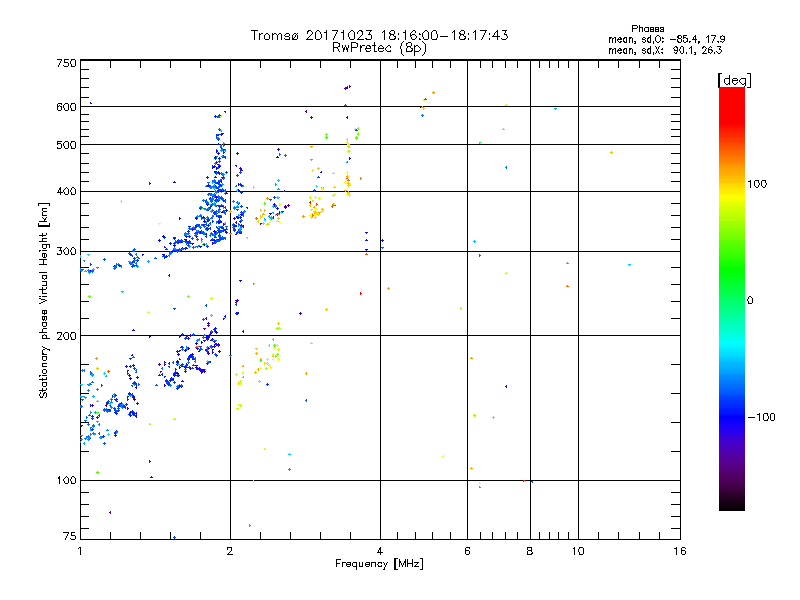The image size is (800, 600).
Task: Pick the red top of the colorbar
Action: [731, 92]
